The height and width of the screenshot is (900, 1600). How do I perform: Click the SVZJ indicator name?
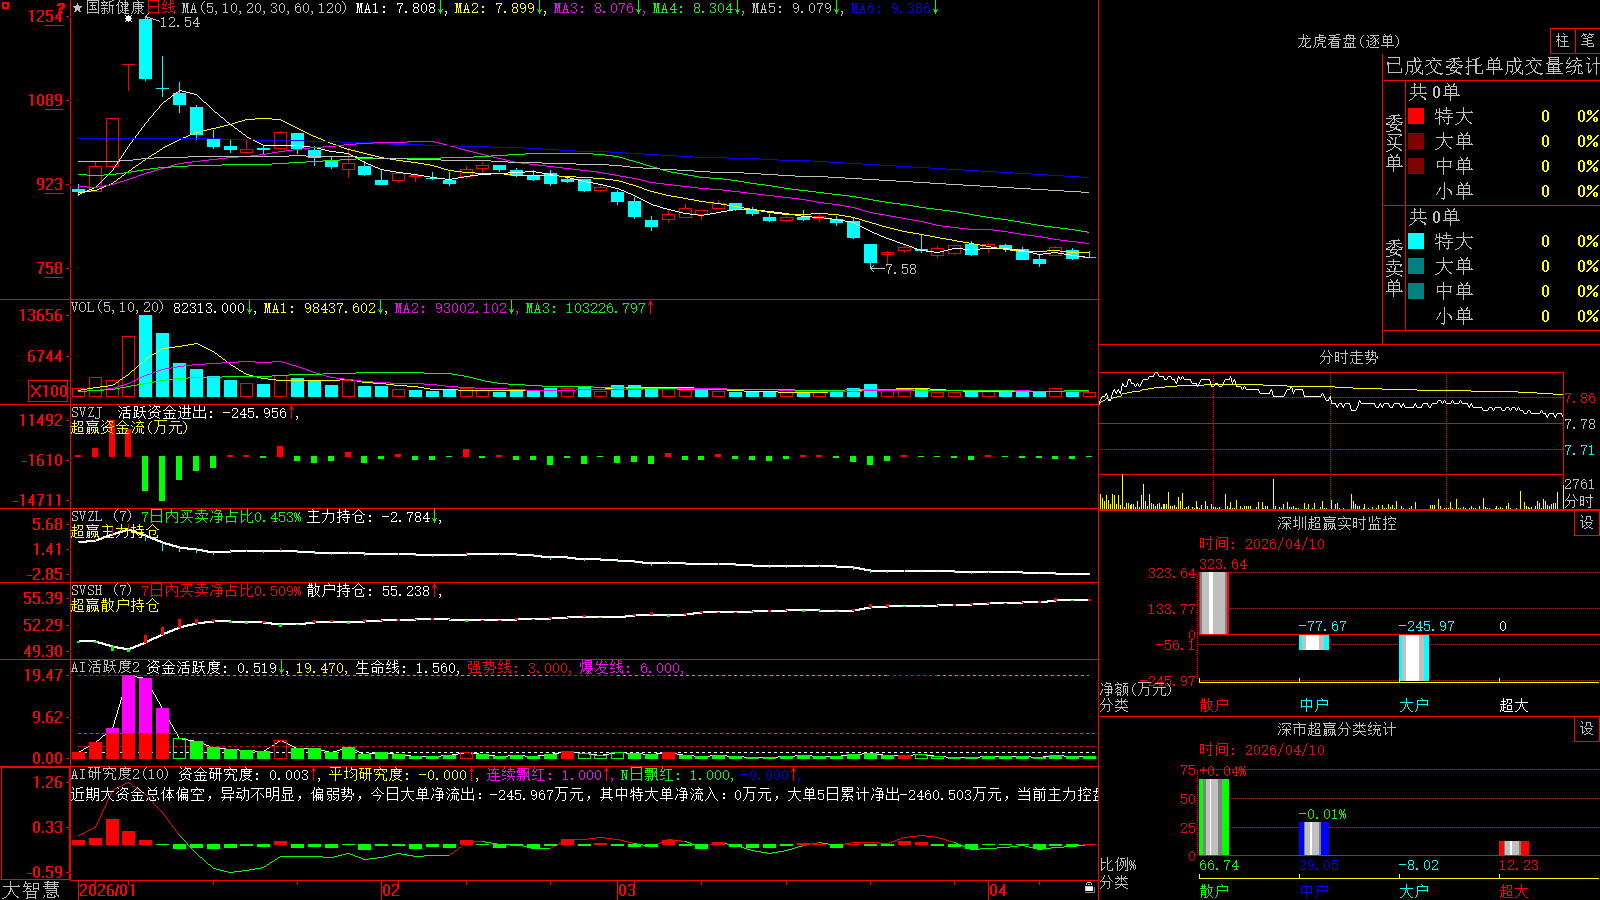coord(87,412)
